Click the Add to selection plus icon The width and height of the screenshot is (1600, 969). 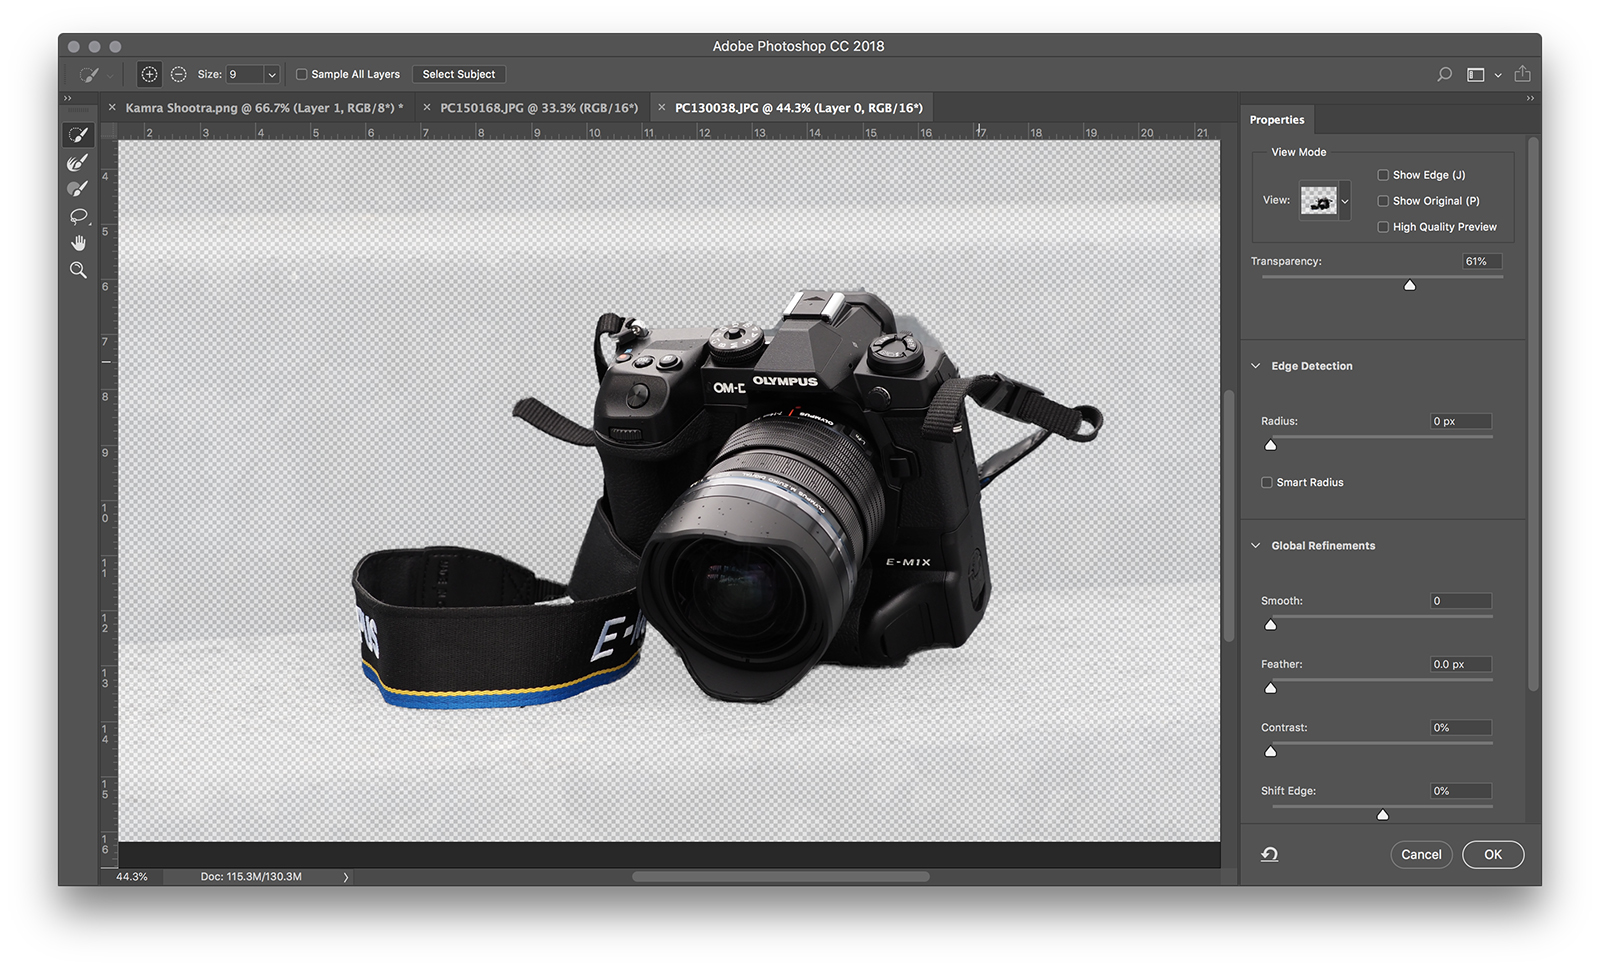149,74
